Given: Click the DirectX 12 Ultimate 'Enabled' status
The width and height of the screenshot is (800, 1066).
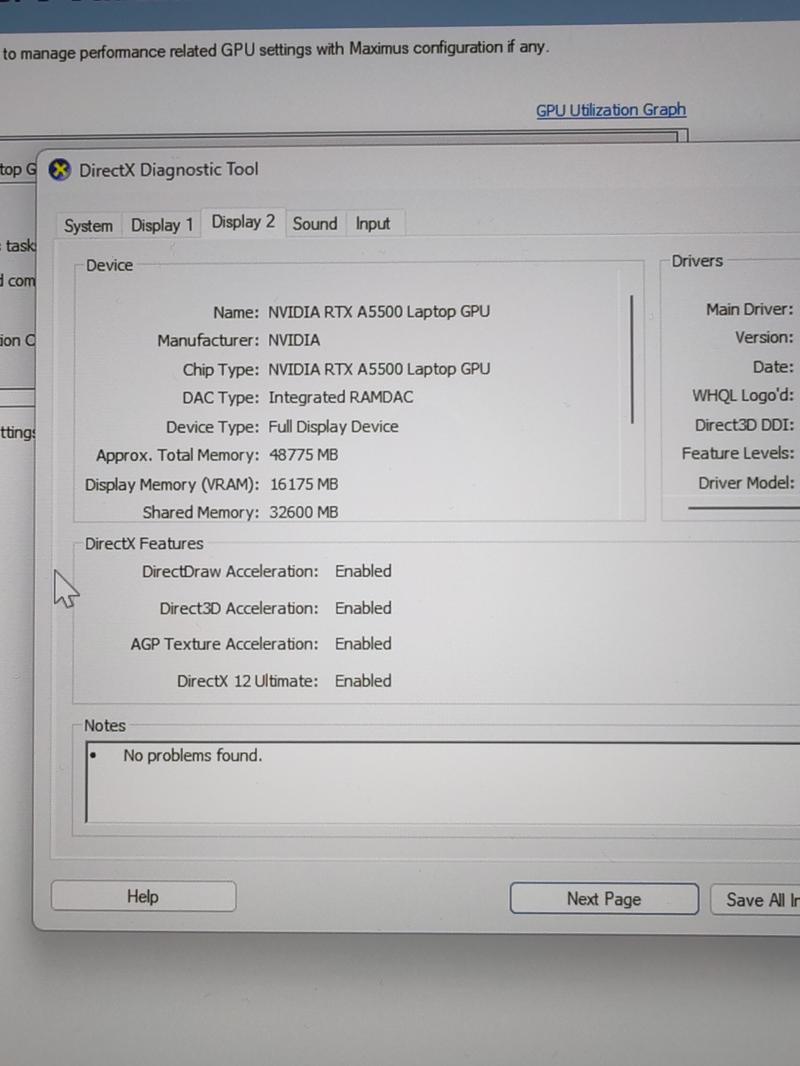Looking at the screenshot, I should click(363, 681).
